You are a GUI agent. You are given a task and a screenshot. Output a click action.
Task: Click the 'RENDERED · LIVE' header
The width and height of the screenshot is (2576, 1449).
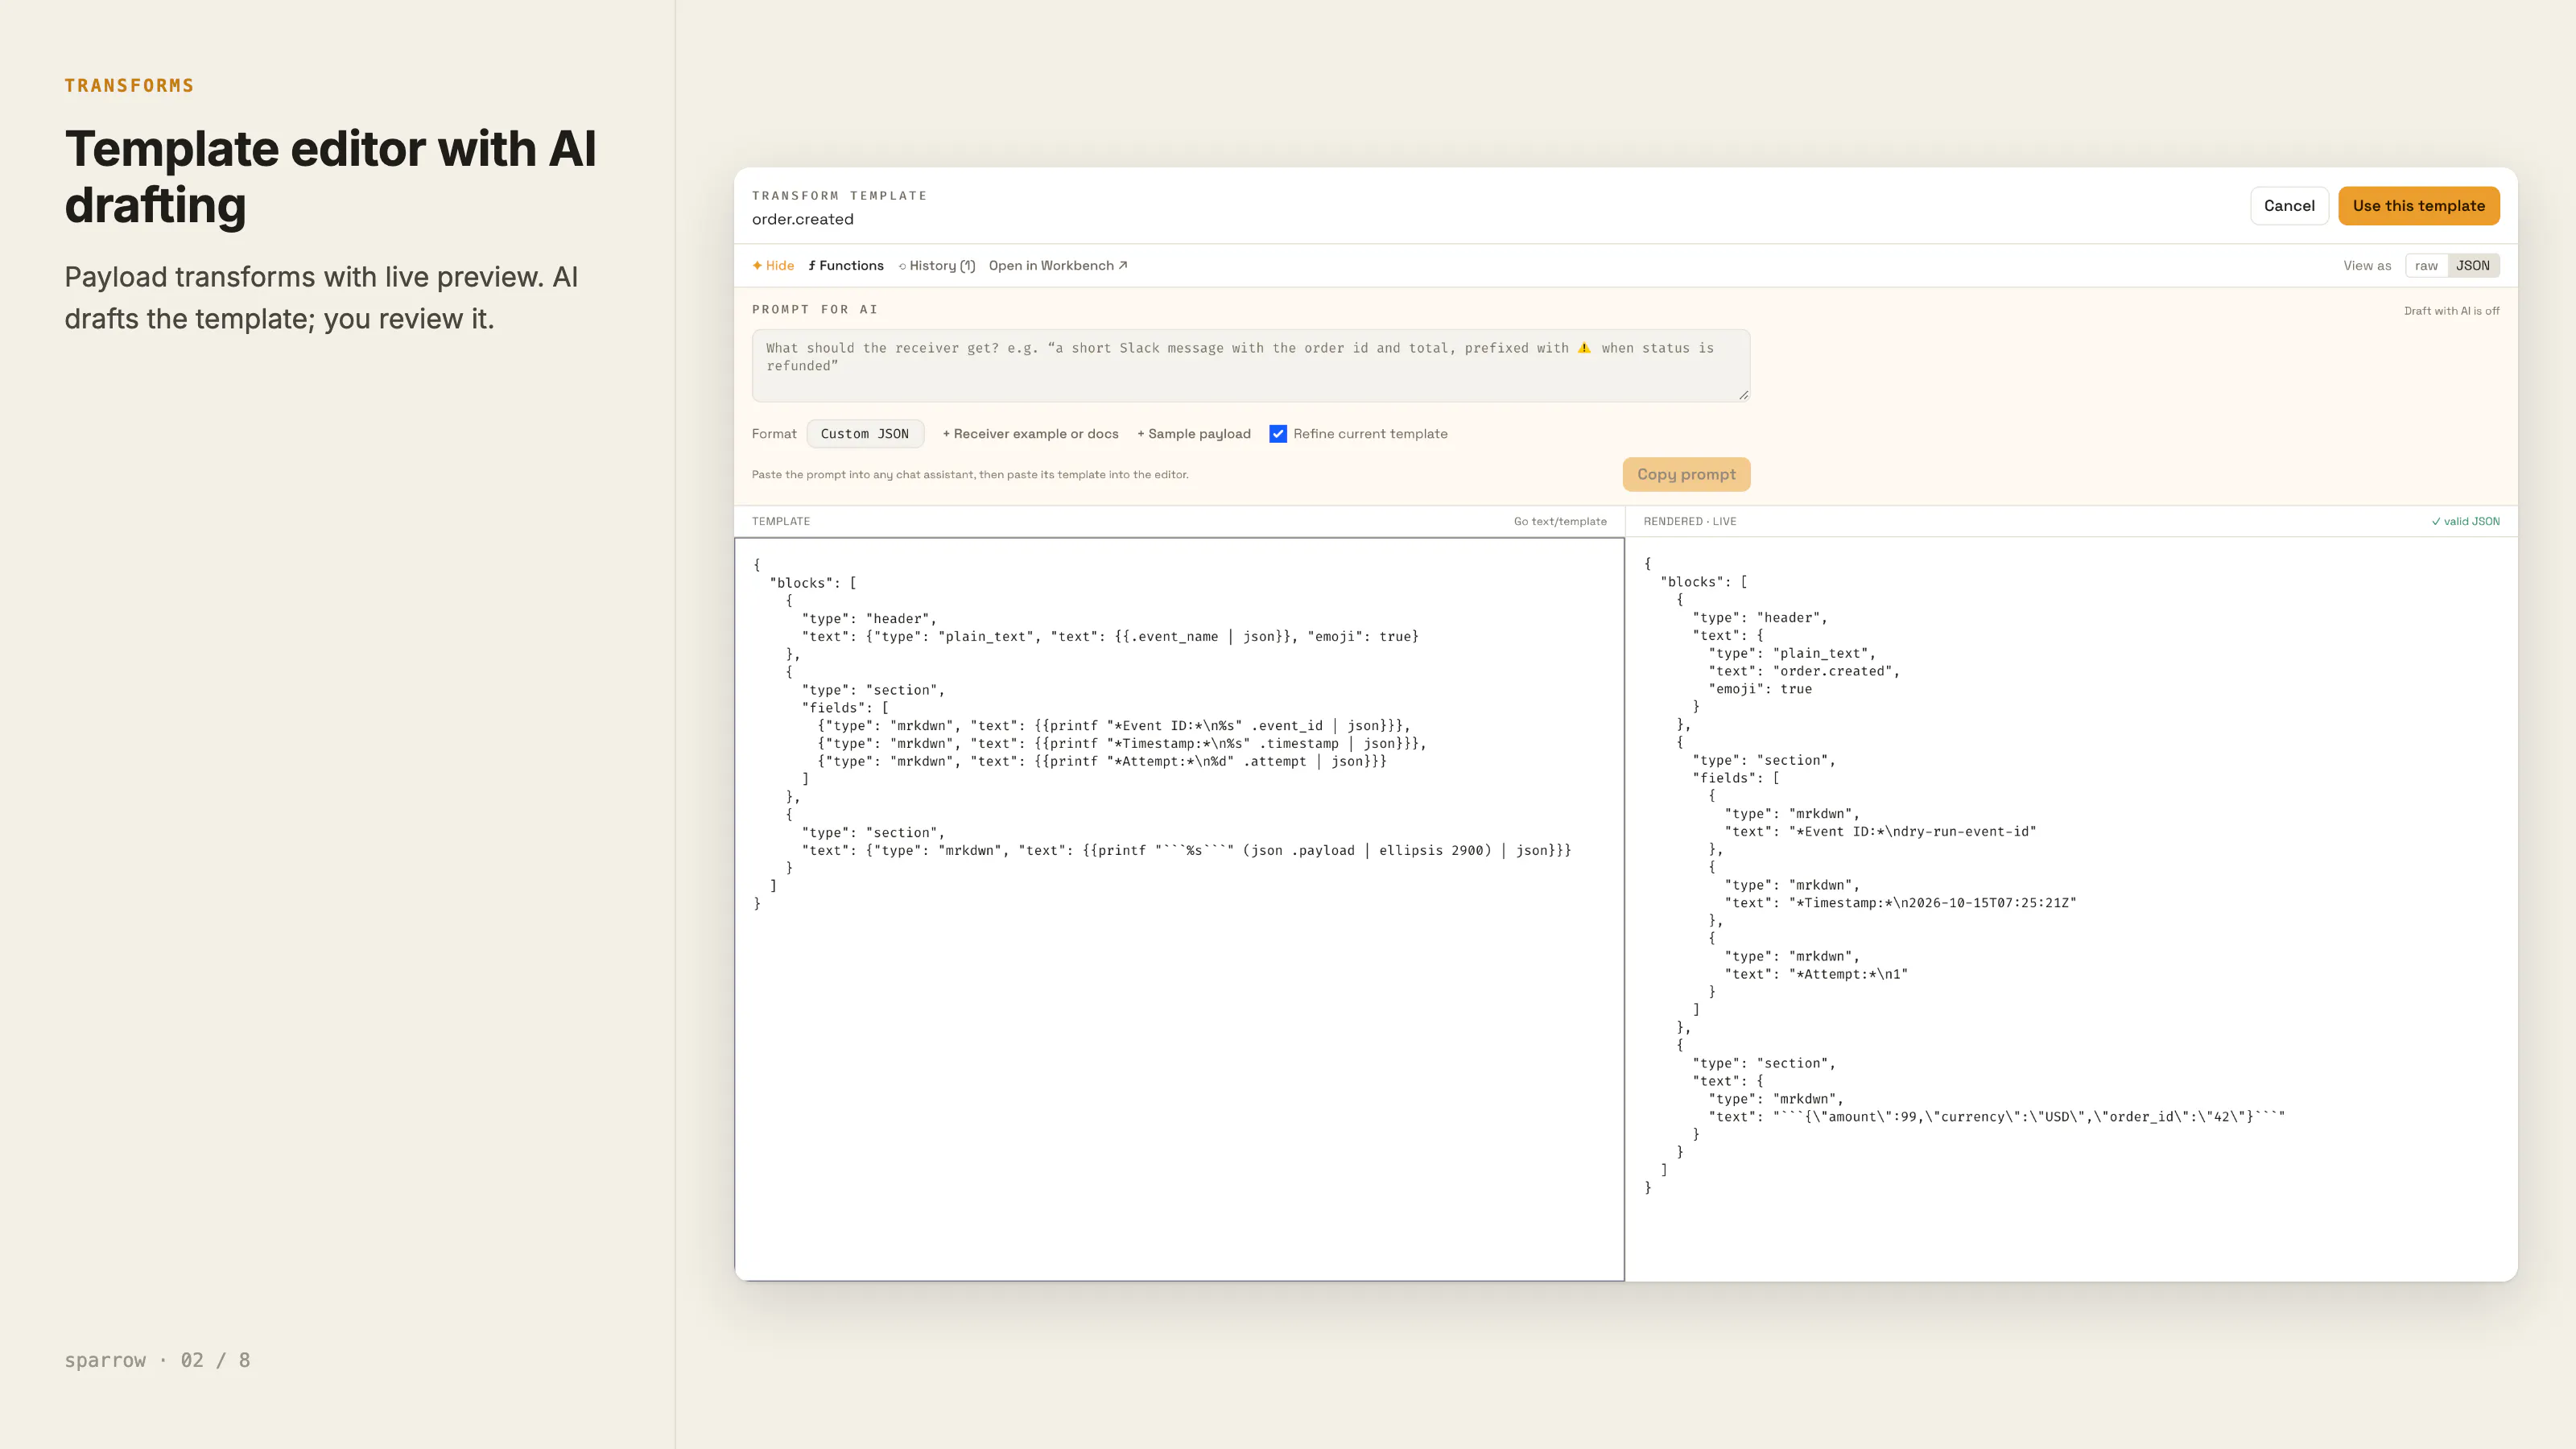[1690, 521]
